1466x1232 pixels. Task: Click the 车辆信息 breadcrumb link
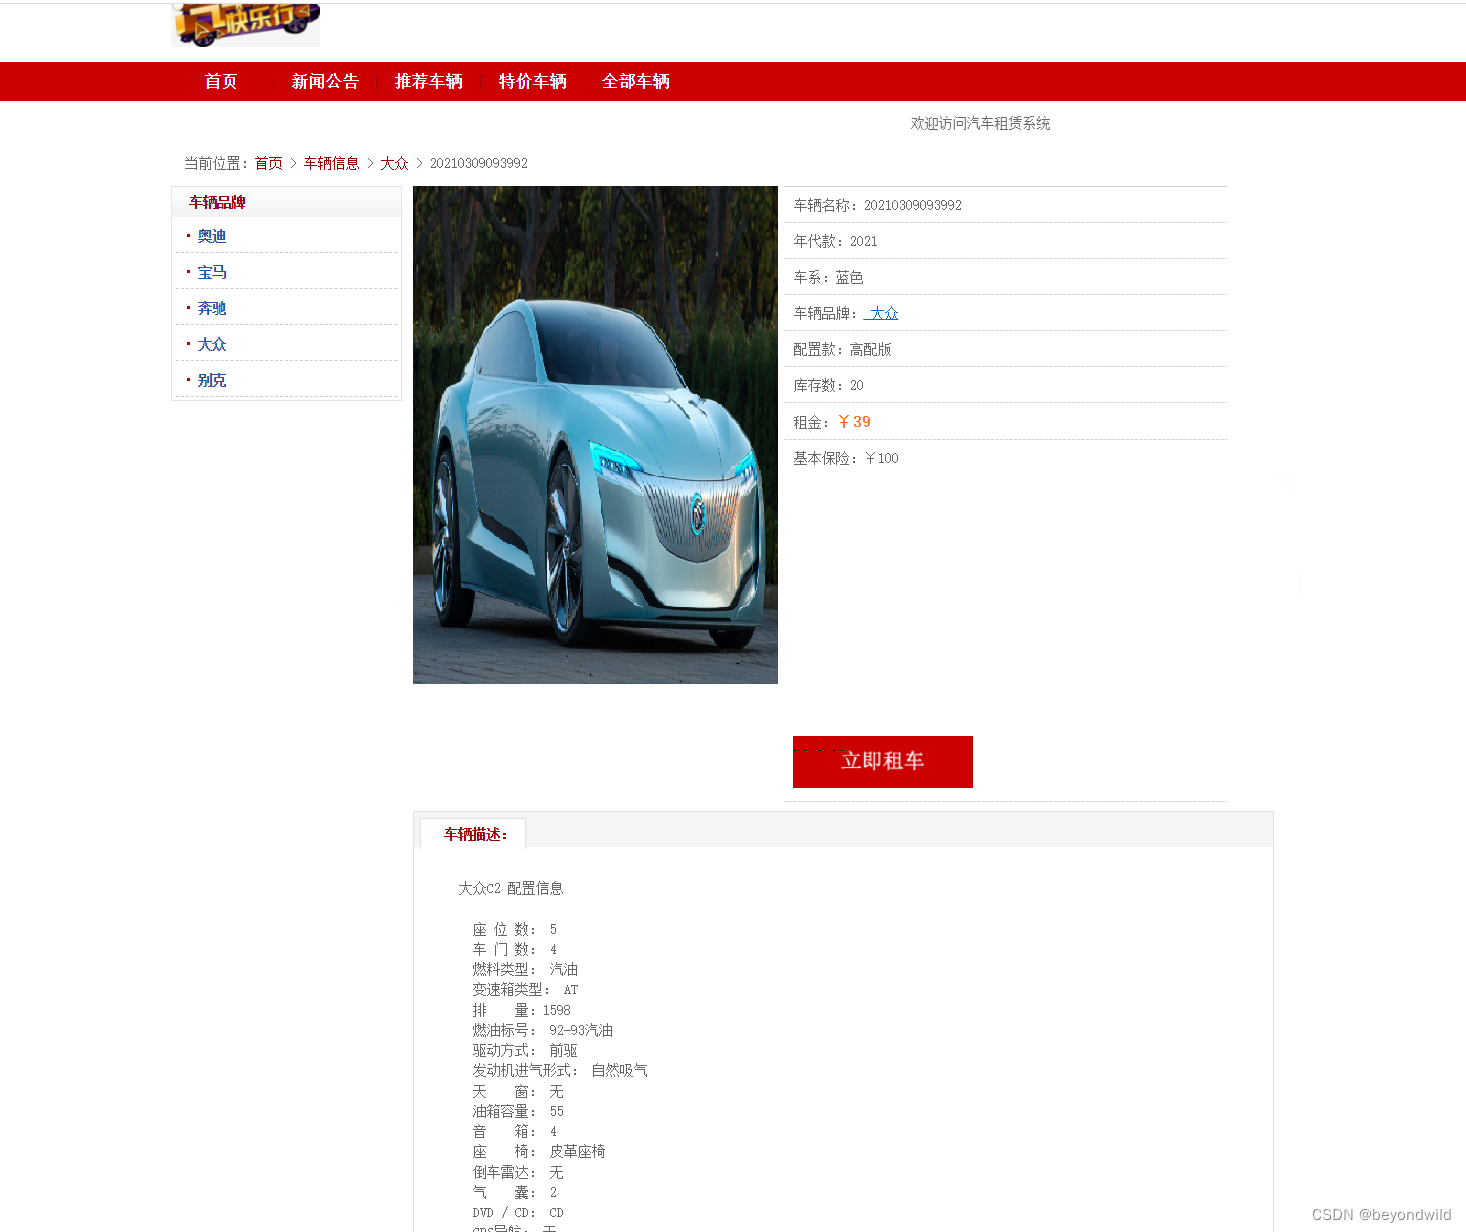tap(332, 163)
